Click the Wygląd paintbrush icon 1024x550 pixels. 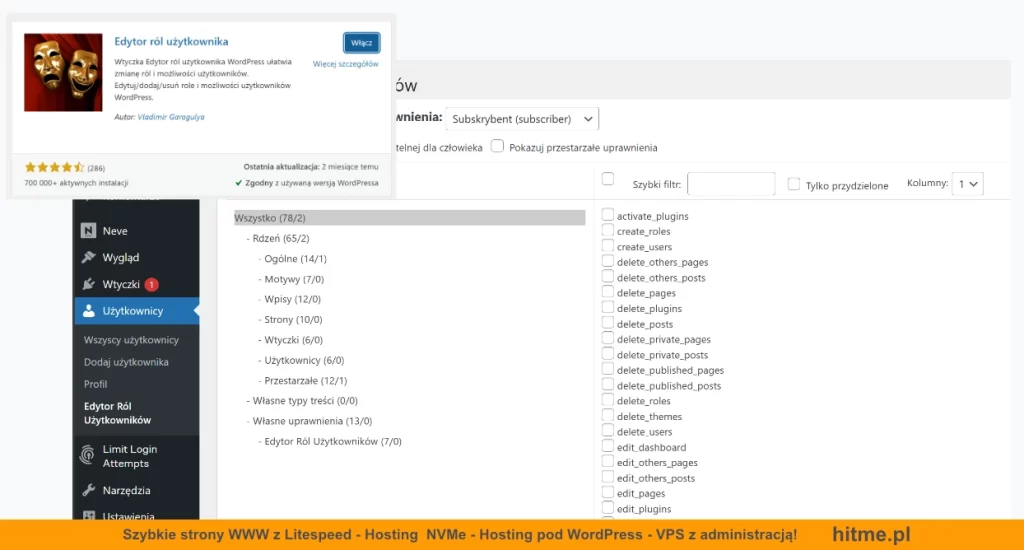coord(89,257)
